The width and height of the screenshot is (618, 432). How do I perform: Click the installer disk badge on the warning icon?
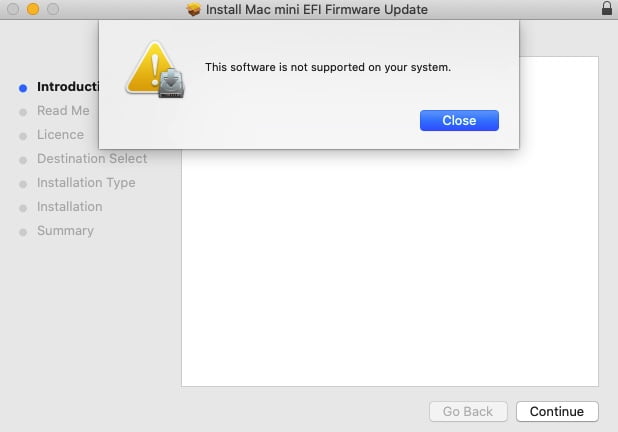(x=171, y=83)
